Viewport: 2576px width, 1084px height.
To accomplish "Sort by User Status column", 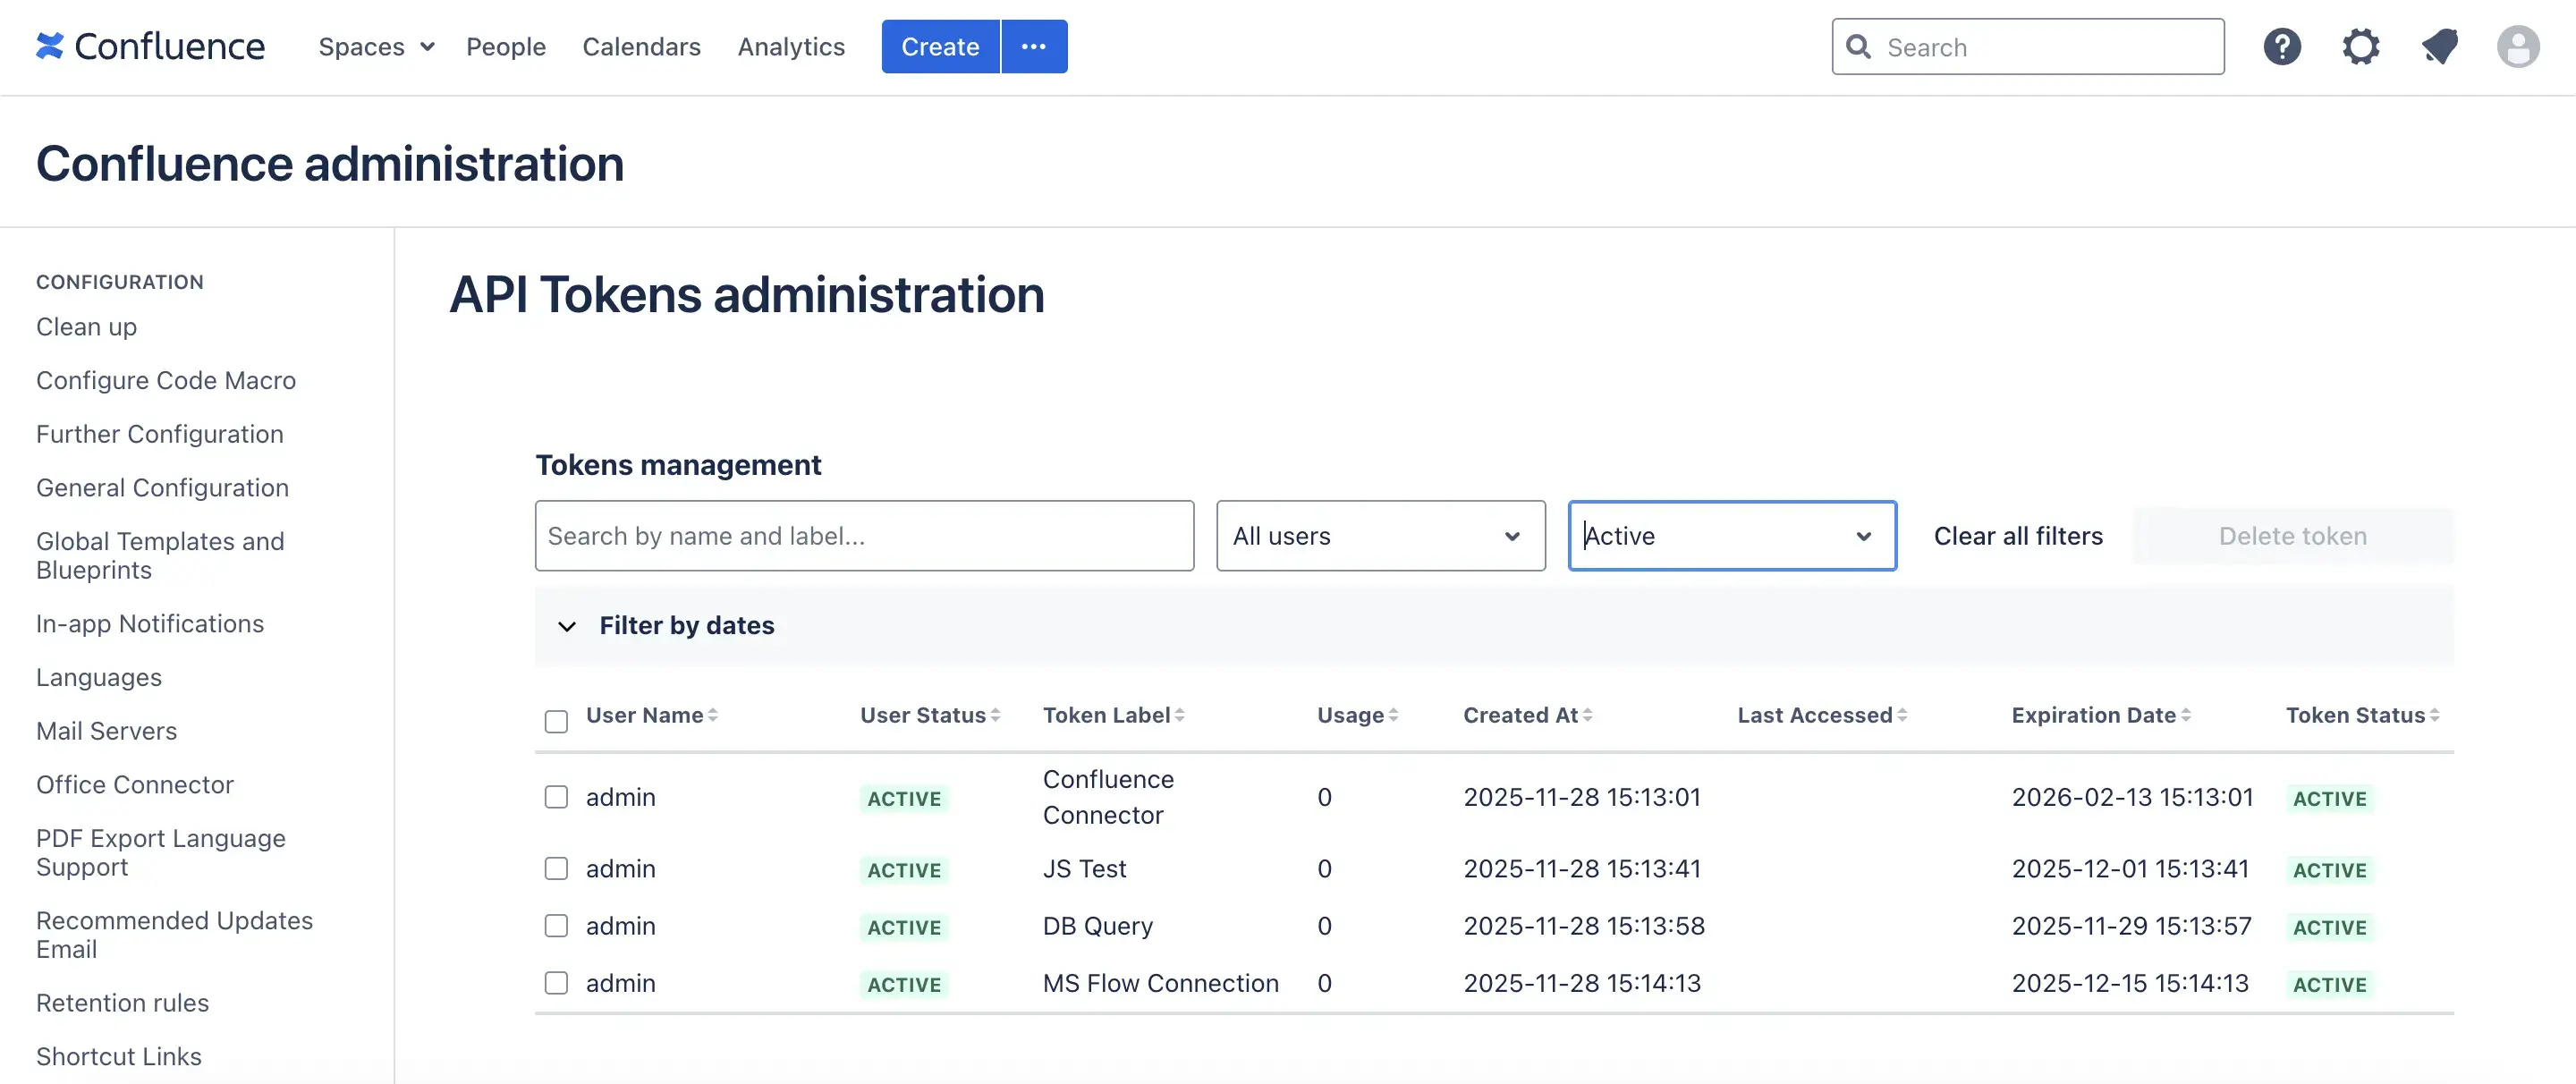I will 930,715.
